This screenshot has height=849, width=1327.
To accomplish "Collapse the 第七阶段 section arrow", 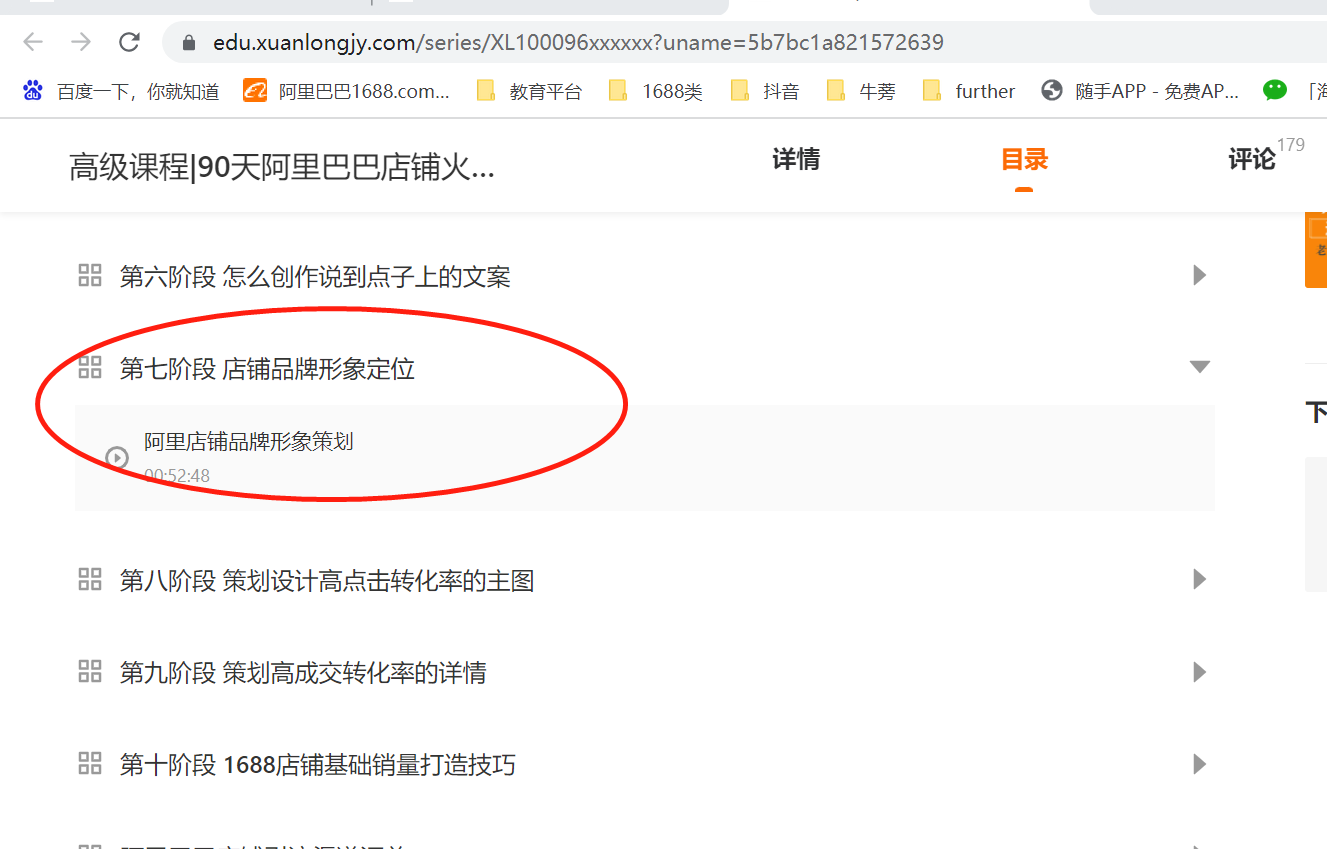I will (x=1199, y=367).
